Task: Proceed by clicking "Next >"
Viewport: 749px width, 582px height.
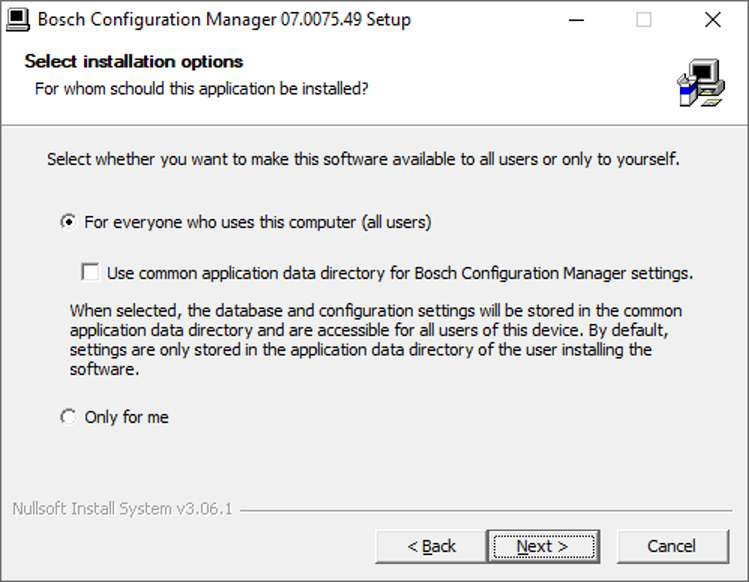Action: pos(542,546)
